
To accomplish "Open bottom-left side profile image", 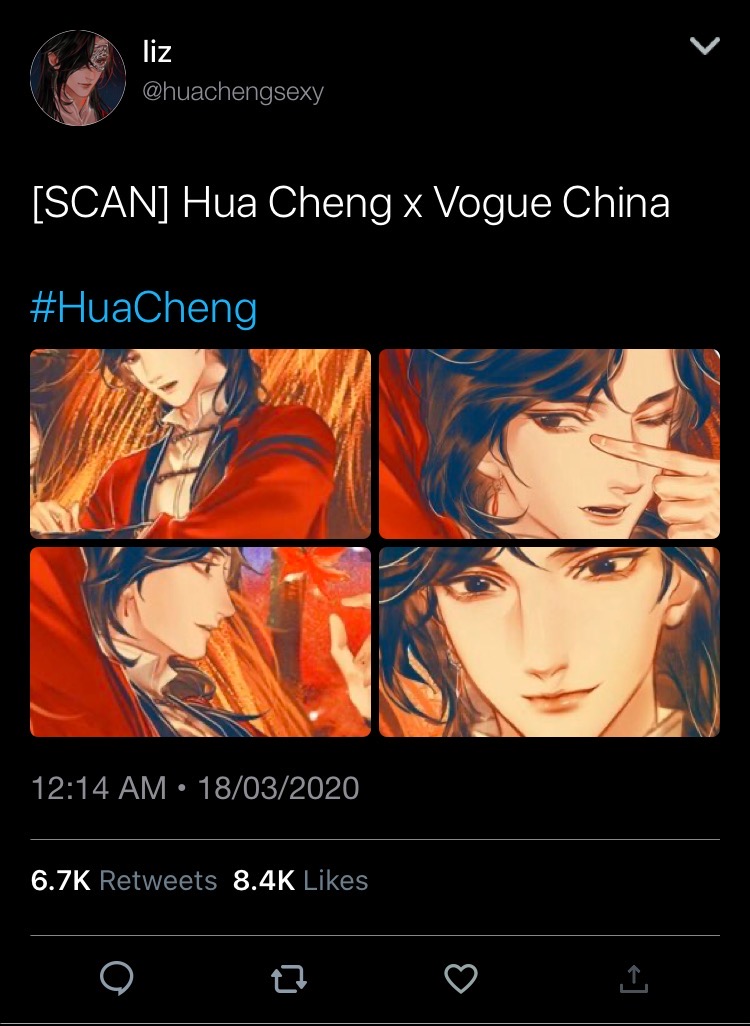I will coord(200,642).
